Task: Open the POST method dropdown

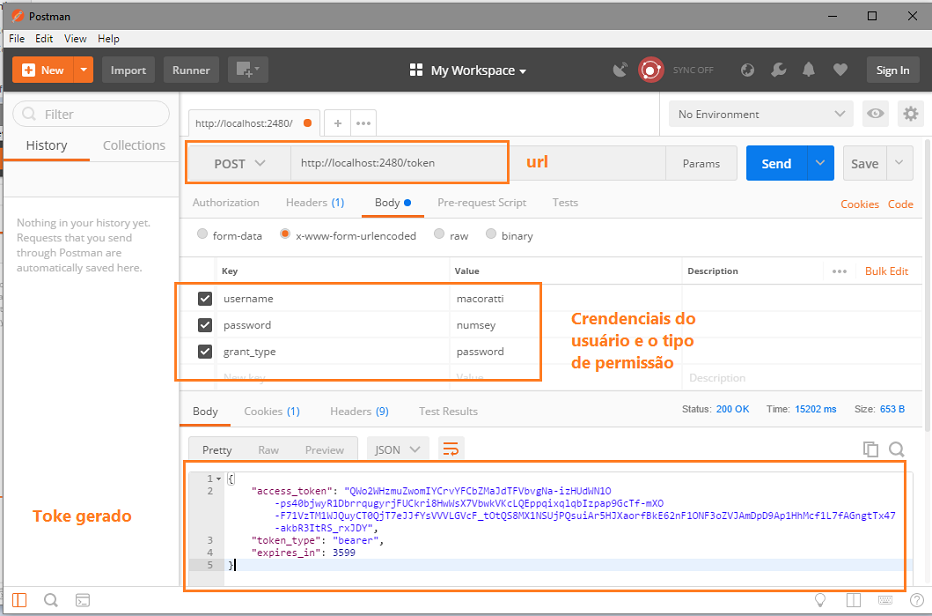Action: [238, 164]
